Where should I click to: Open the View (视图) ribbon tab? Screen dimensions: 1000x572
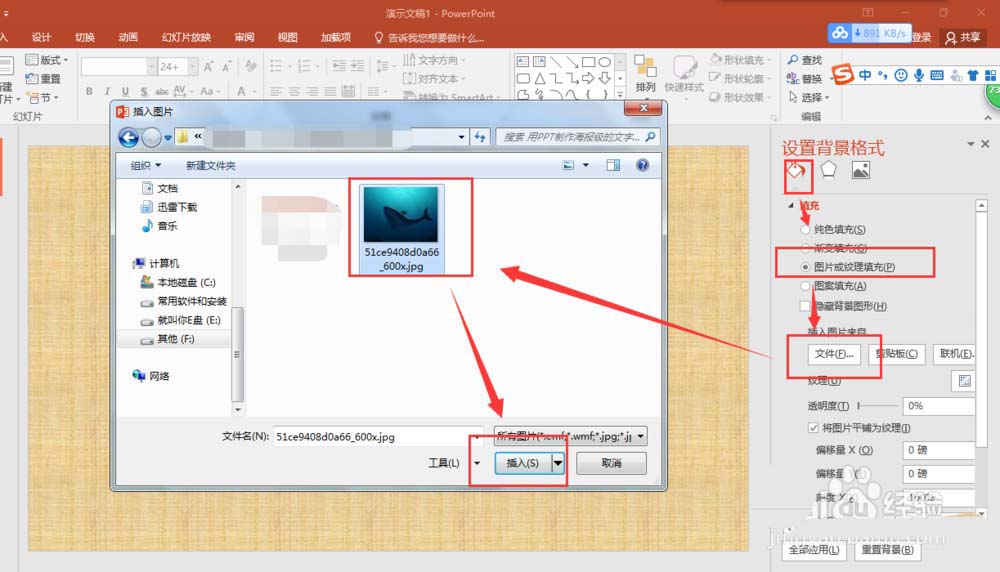(x=288, y=38)
